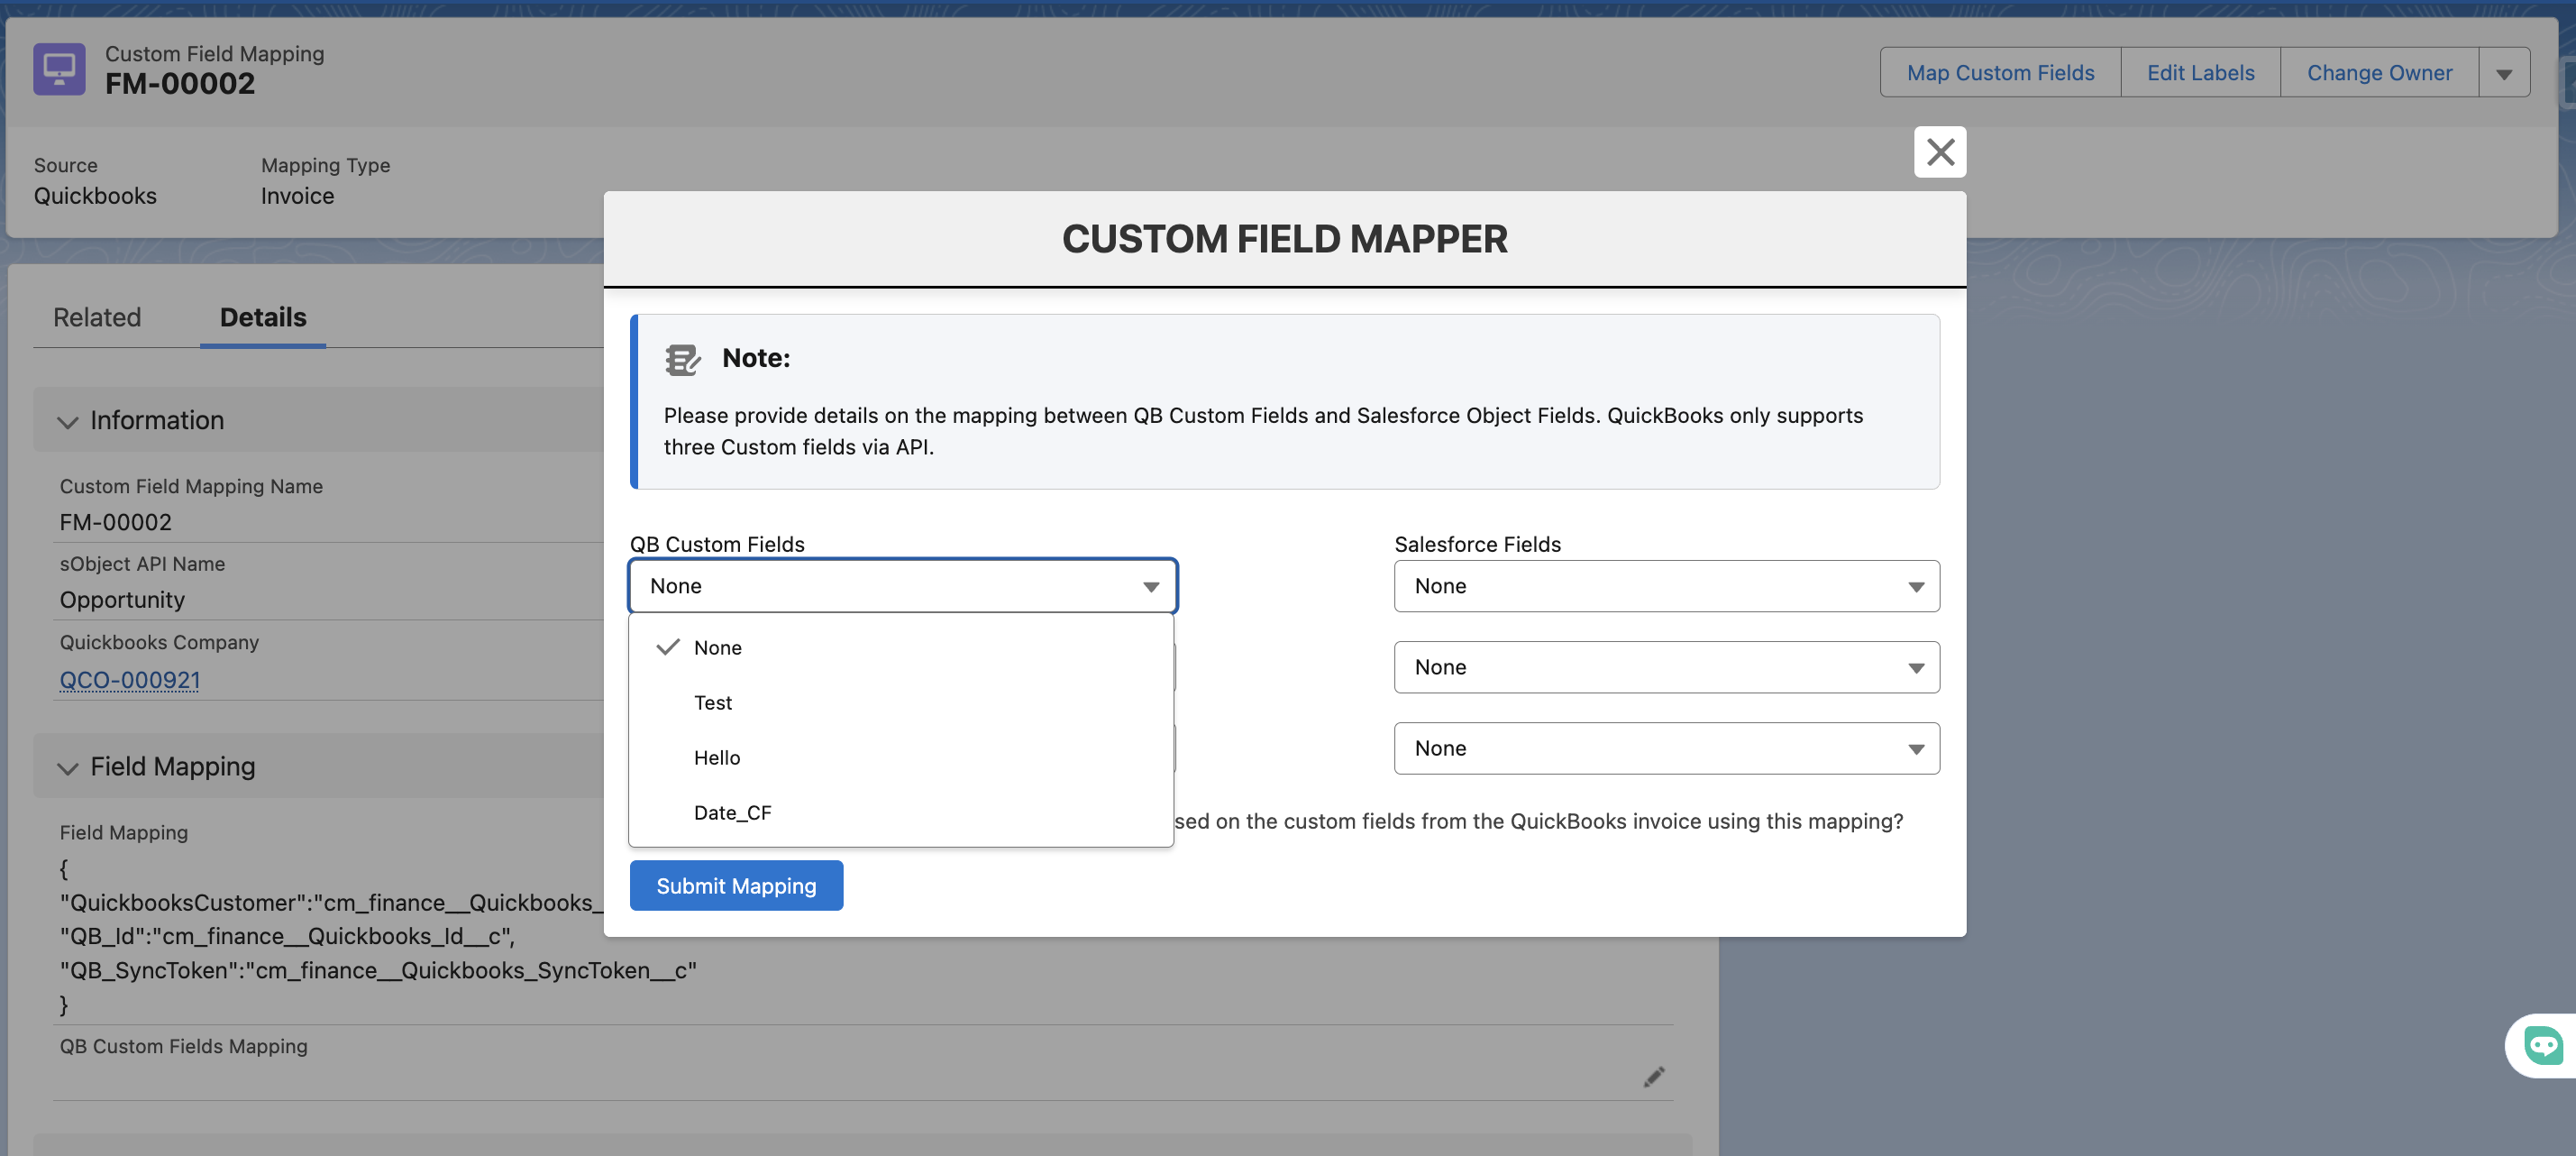Open the second Salesforce Fields dropdown

pyautogui.click(x=1667, y=667)
